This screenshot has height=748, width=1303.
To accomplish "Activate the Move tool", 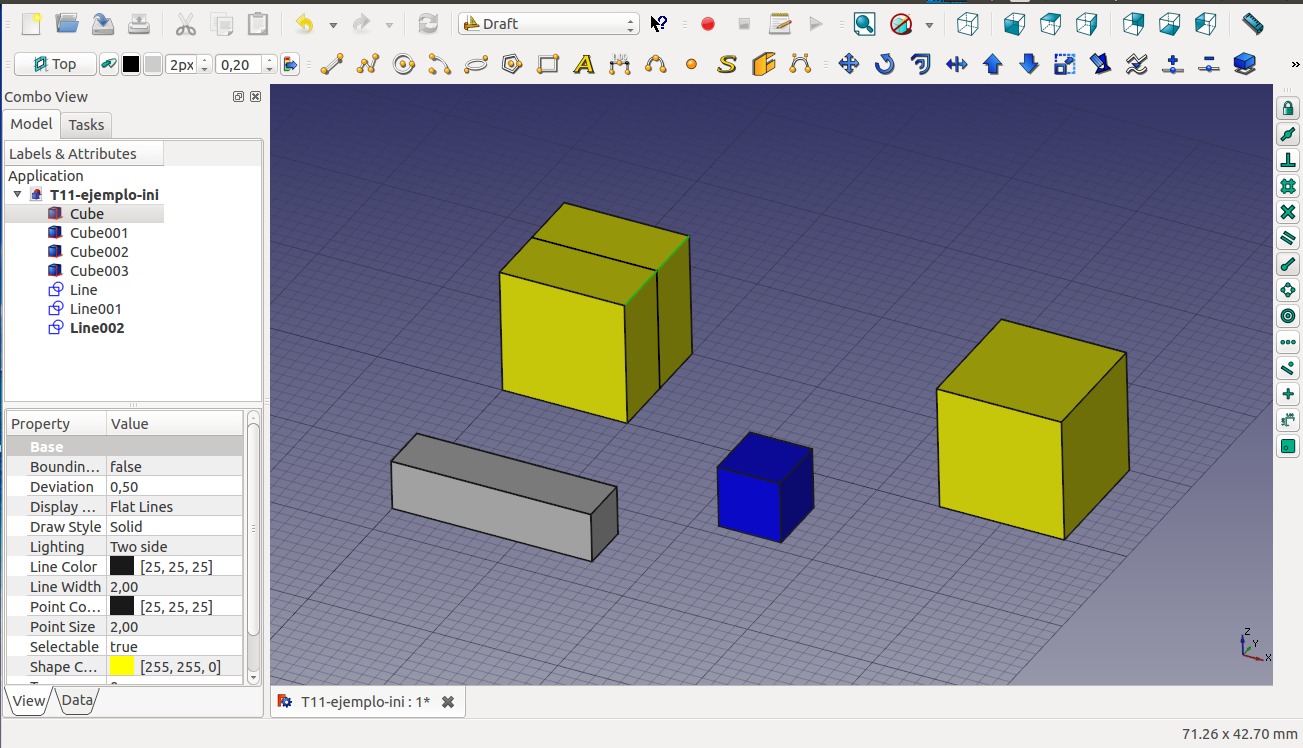I will (x=849, y=65).
